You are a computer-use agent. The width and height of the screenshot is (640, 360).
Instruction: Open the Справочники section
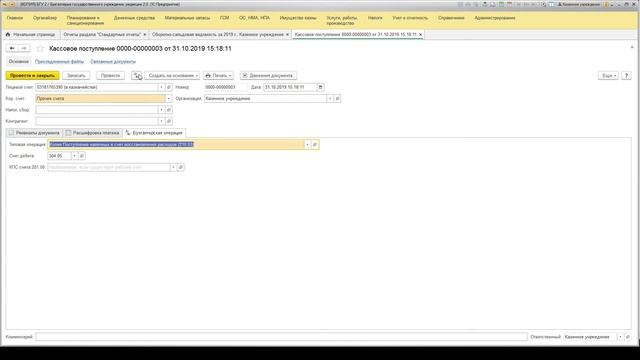[451, 18]
